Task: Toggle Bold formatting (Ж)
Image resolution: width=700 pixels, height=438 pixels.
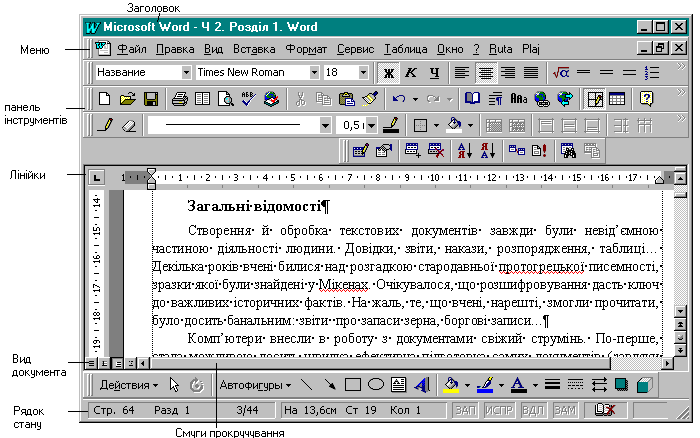Action: tap(388, 72)
